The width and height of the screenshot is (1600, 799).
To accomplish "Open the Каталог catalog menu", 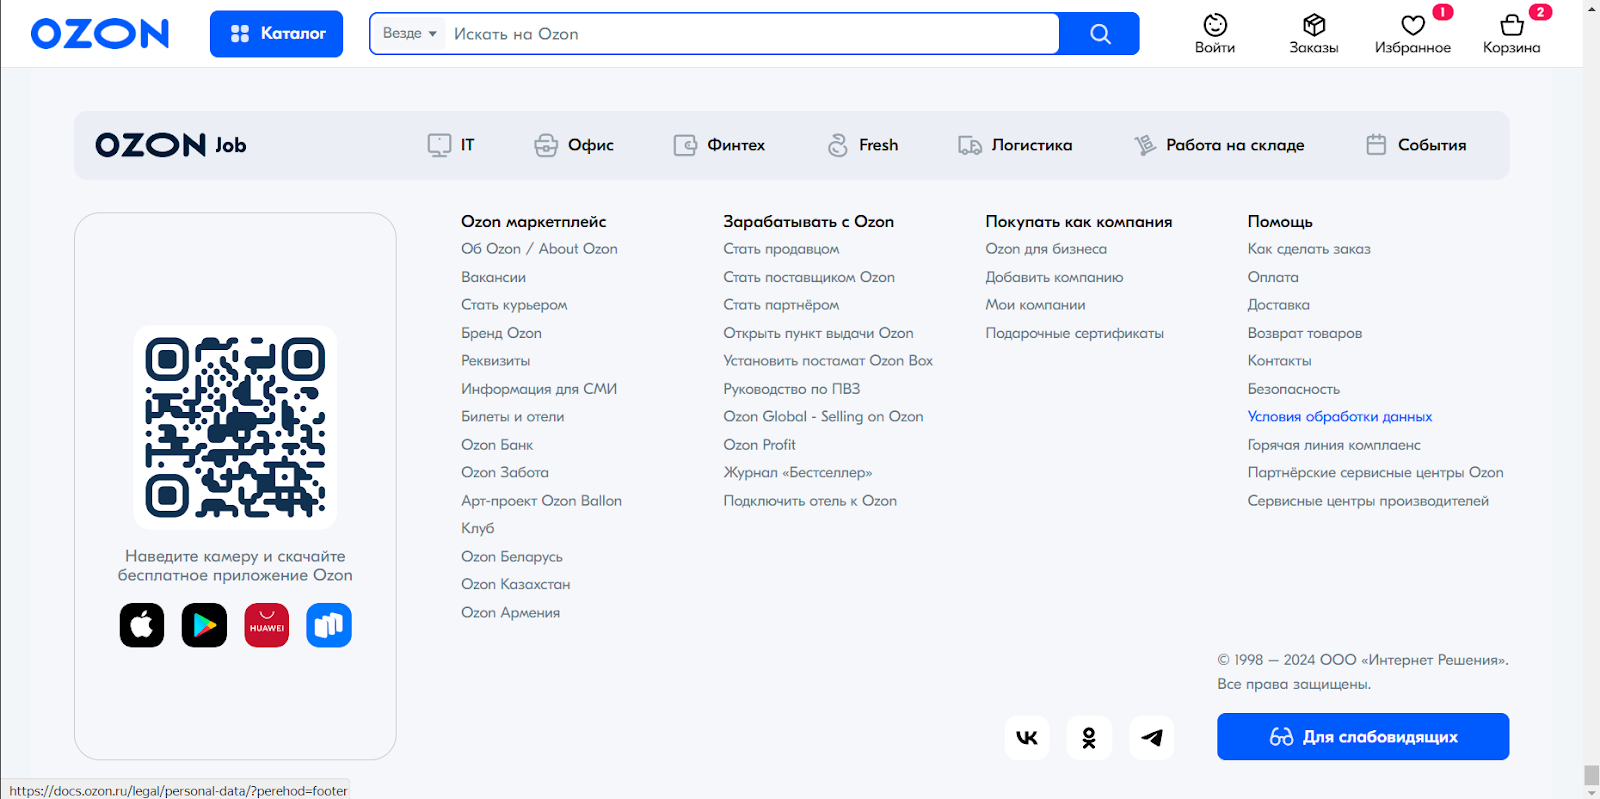I will 276,34.
